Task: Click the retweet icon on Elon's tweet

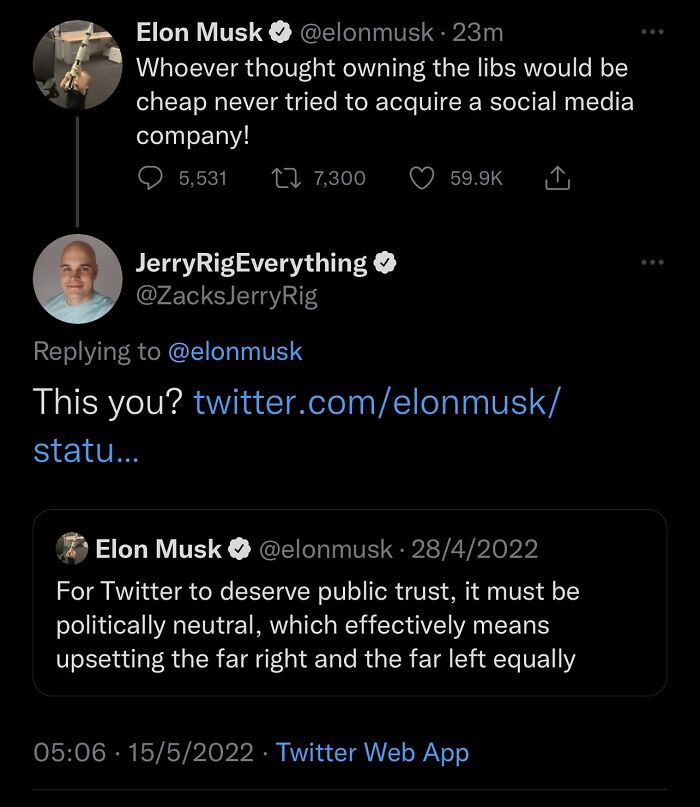Action: [285, 178]
